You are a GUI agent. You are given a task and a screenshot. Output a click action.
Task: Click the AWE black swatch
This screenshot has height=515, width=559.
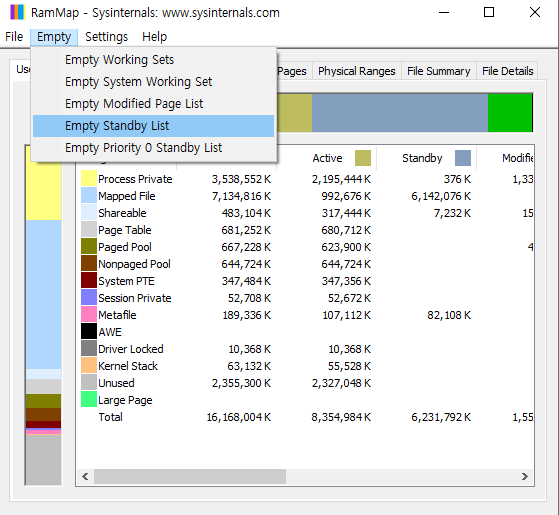point(89,331)
